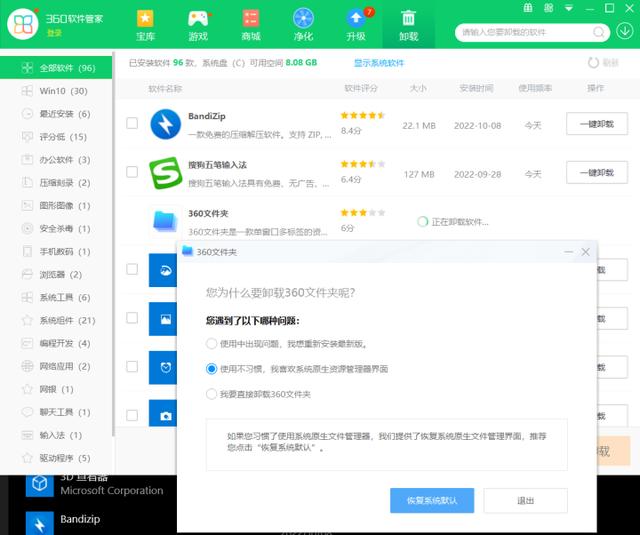The height and width of the screenshot is (535, 640).
Task: Open the 净化 cleanup icon tab
Action: pos(303,25)
